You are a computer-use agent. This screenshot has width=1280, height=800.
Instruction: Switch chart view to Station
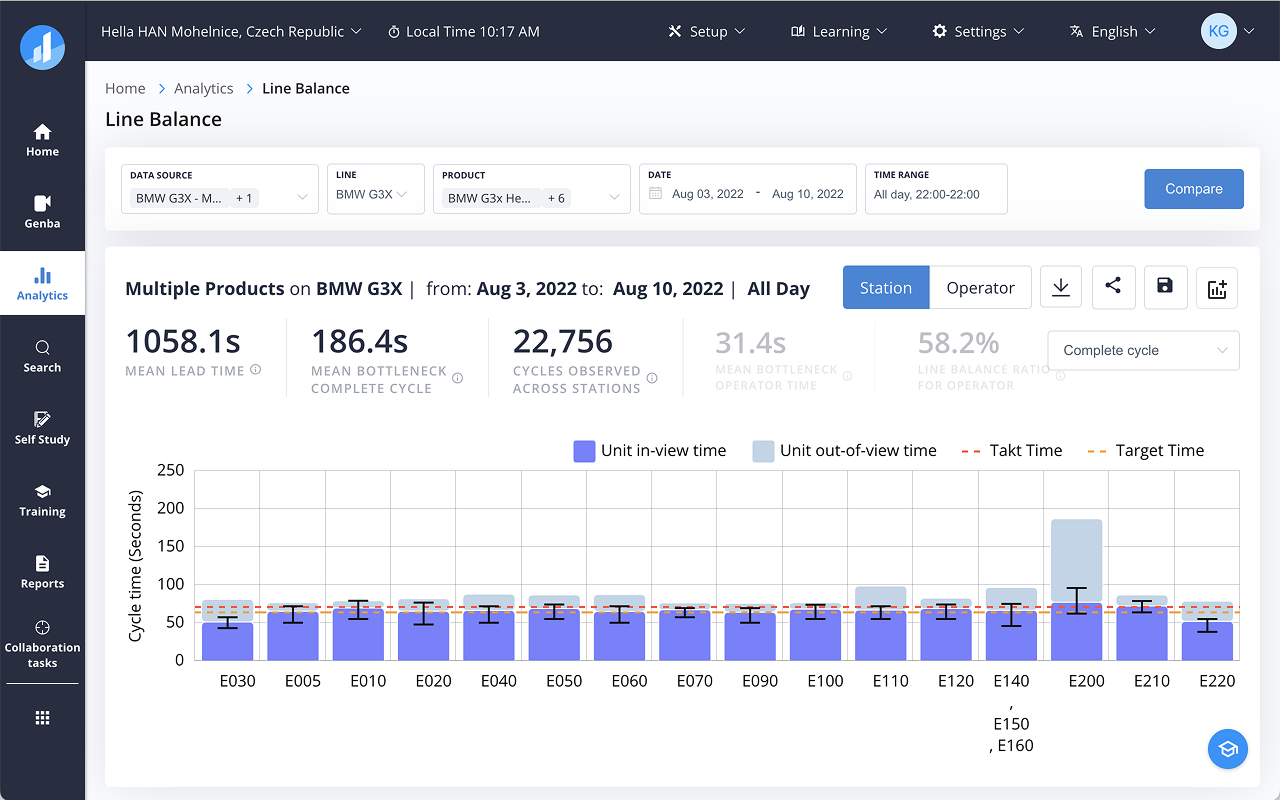886,288
